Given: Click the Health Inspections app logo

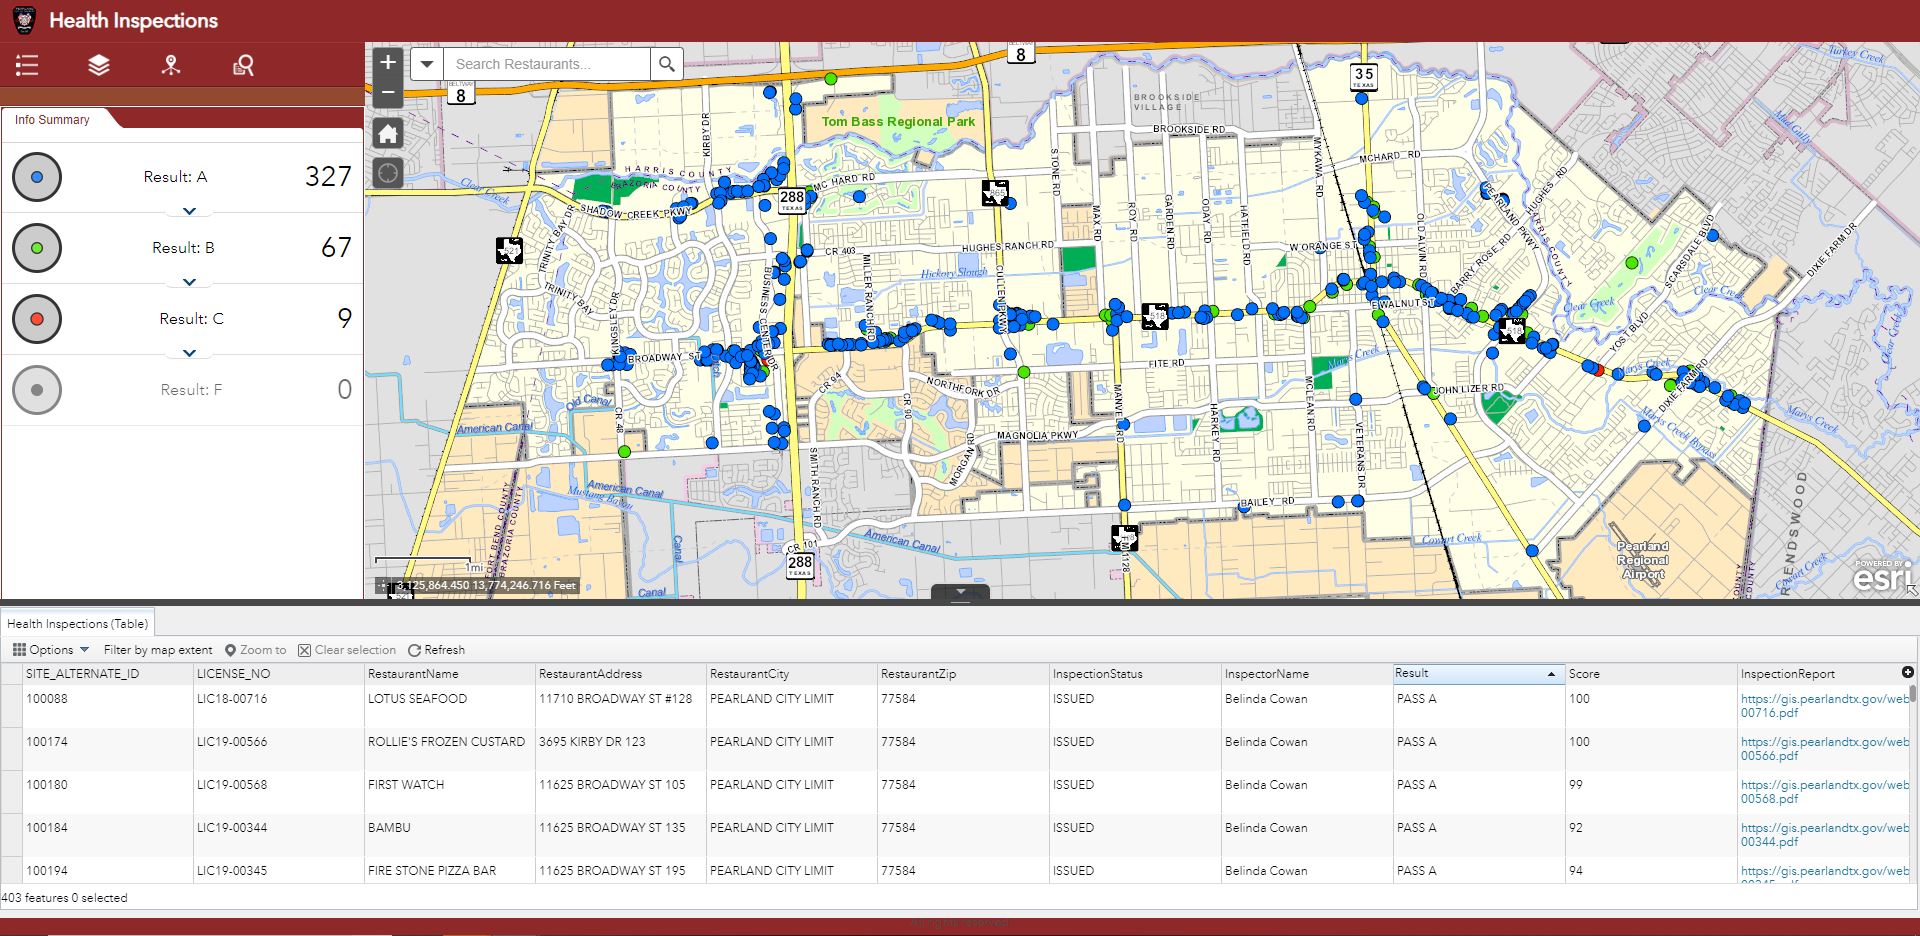Looking at the screenshot, I should coord(24,20).
